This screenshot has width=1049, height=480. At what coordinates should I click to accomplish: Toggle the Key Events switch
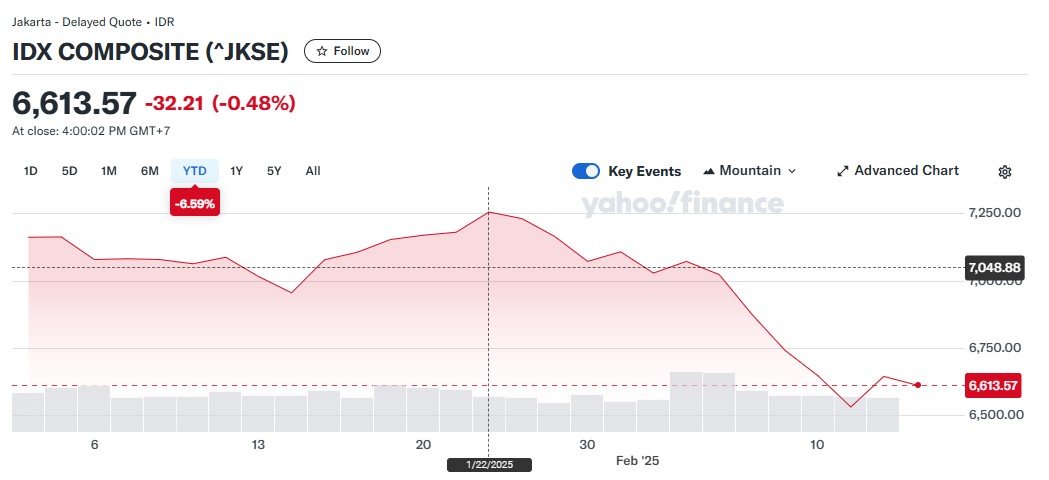click(586, 171)
